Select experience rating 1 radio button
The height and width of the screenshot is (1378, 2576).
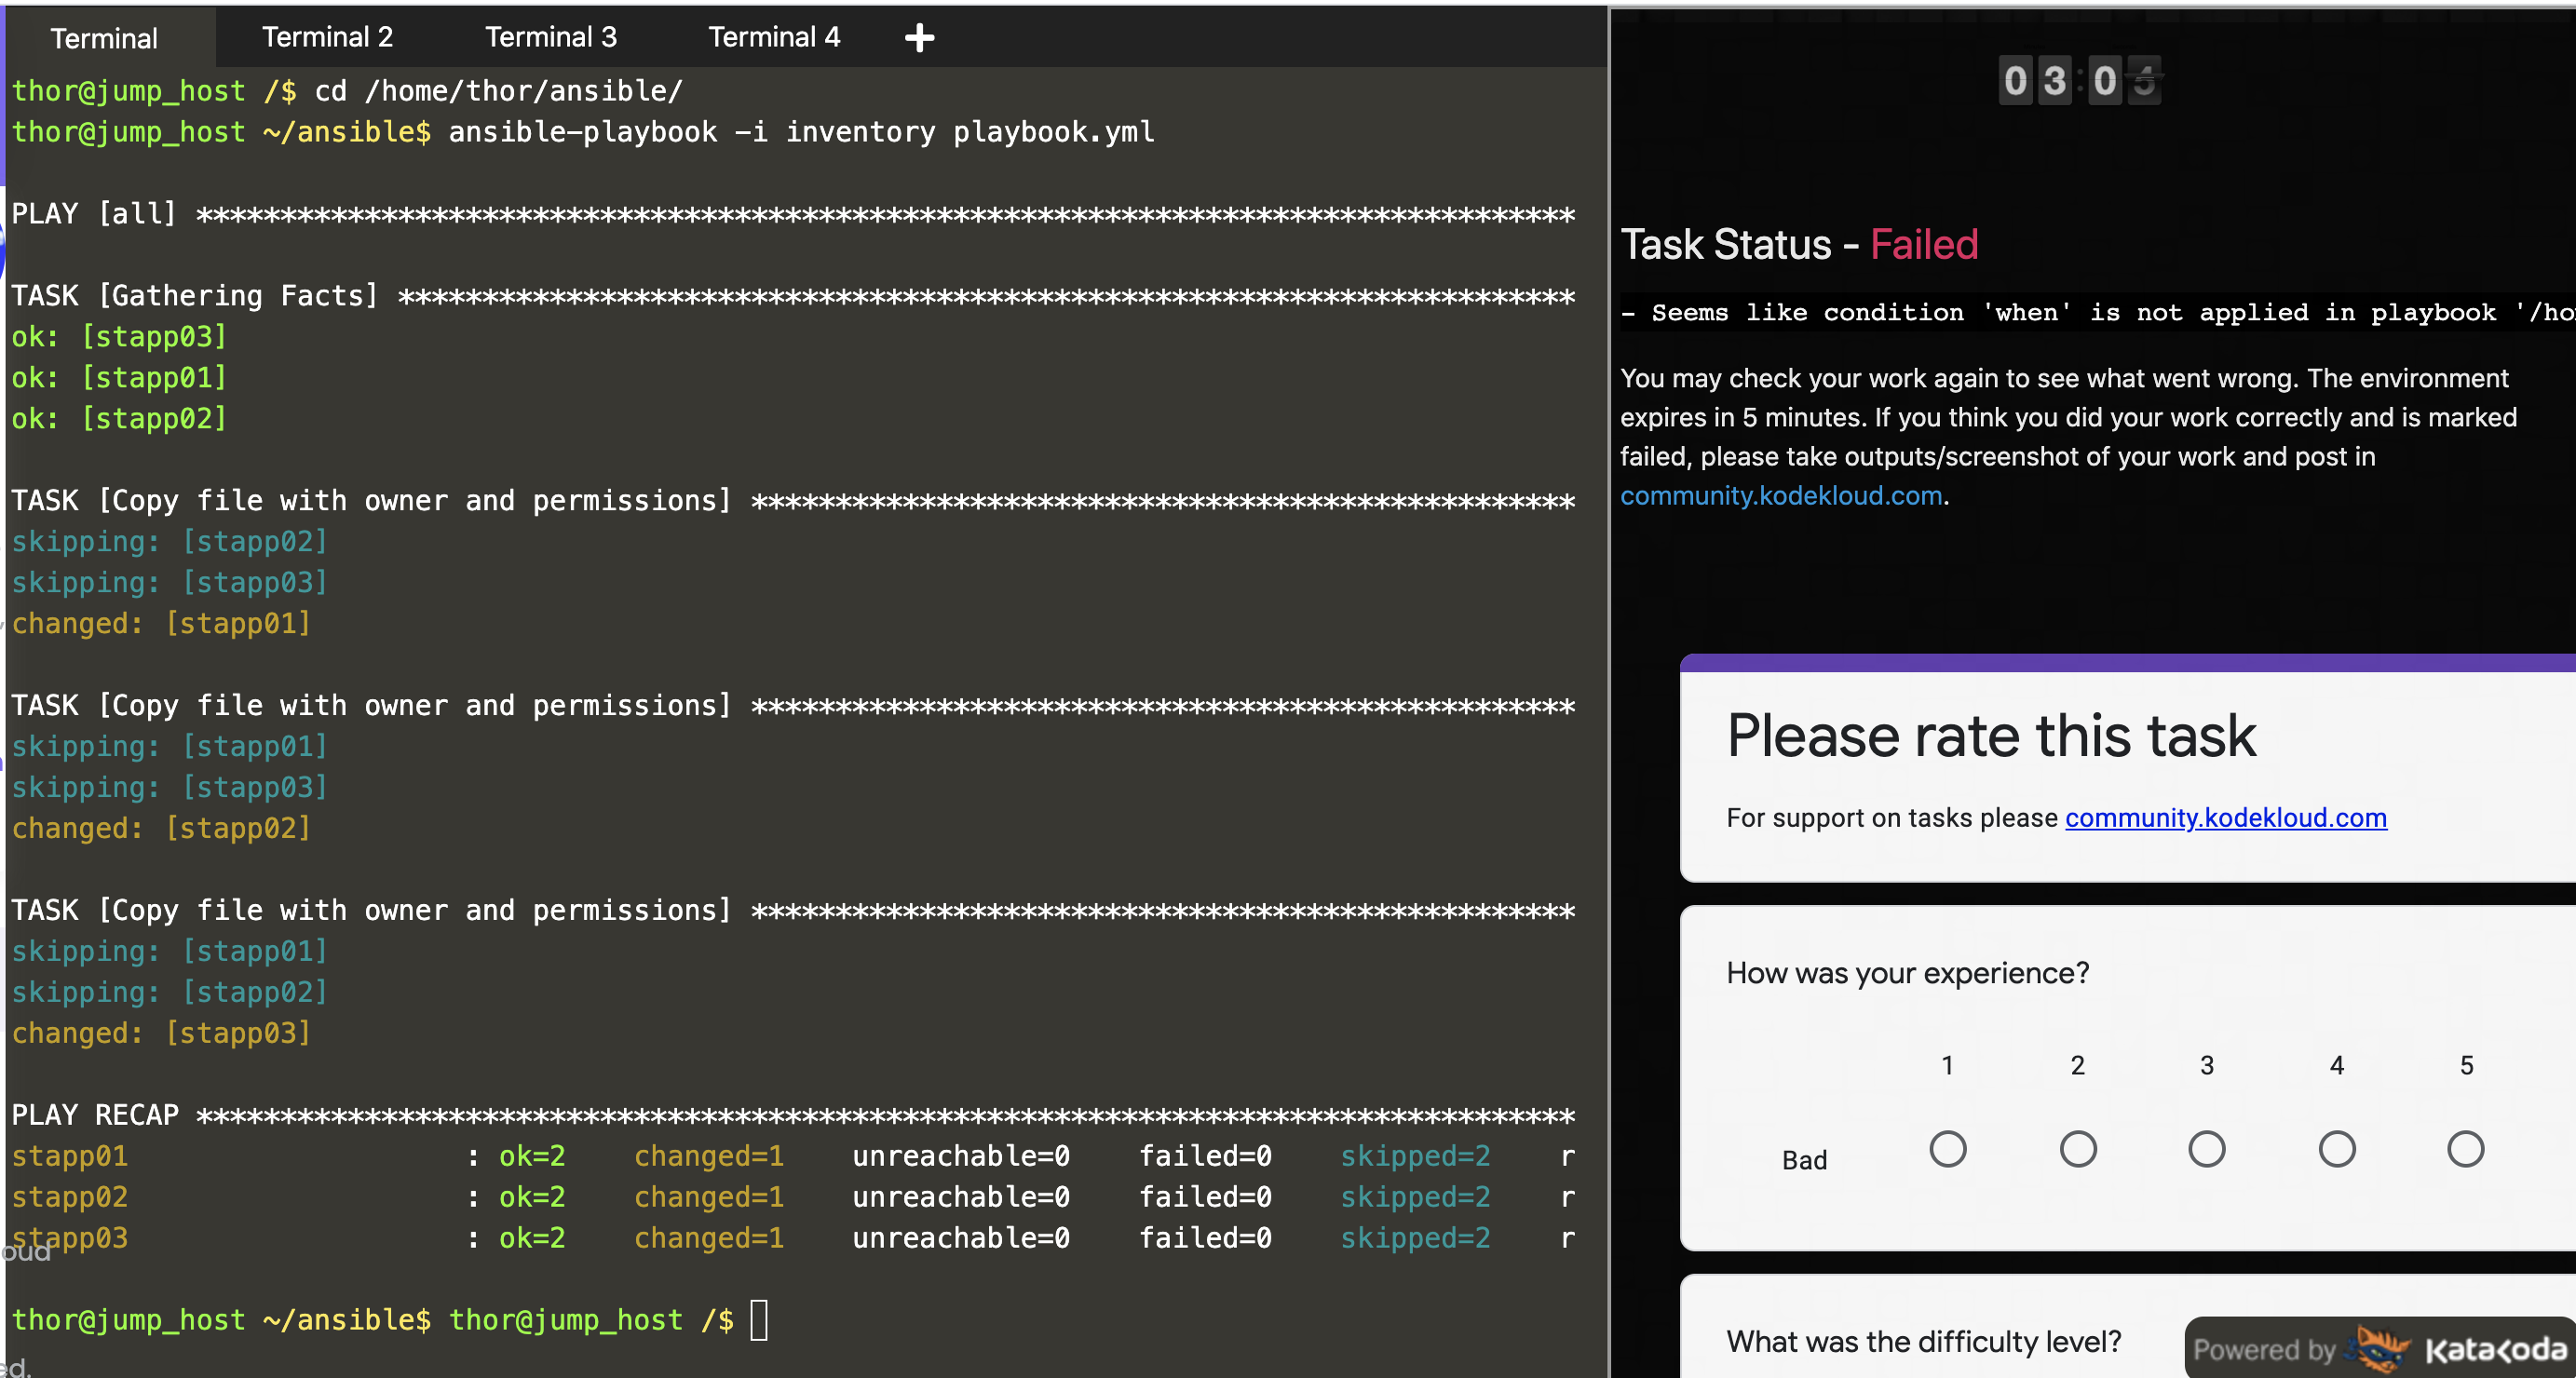click(x=1947, y=1149)
